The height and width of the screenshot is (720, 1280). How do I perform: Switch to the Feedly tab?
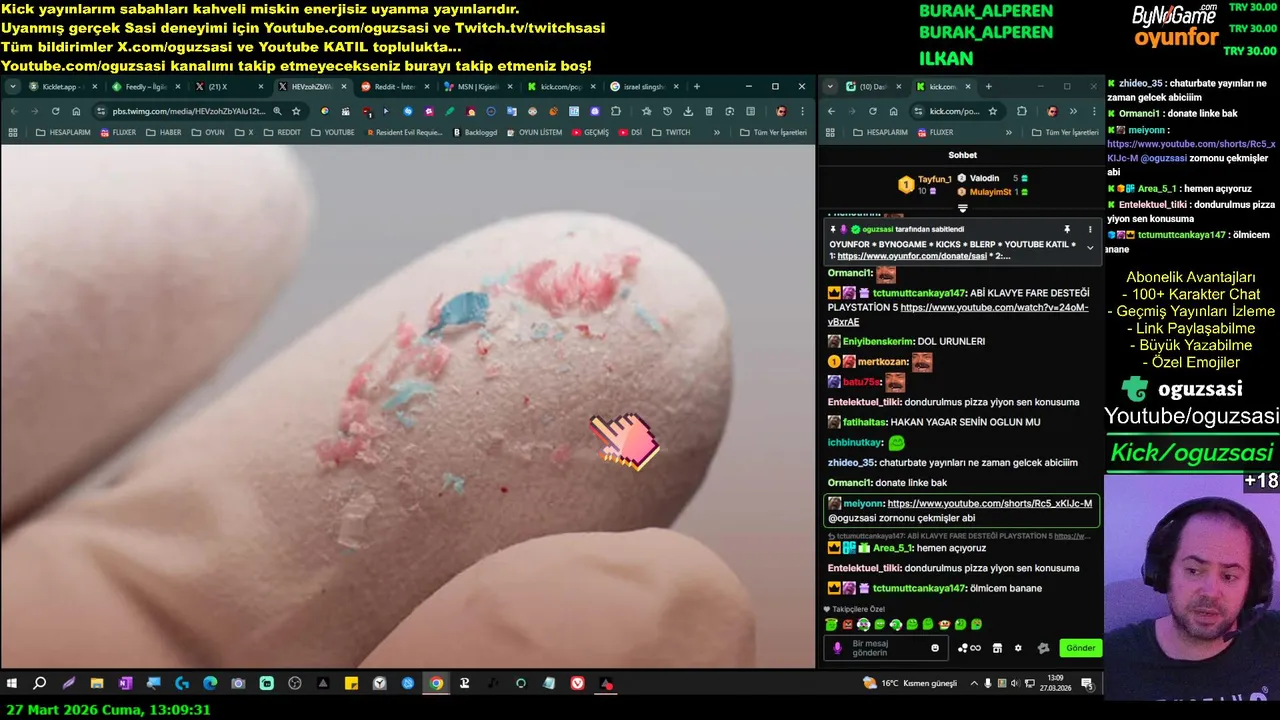coord(146,87)
